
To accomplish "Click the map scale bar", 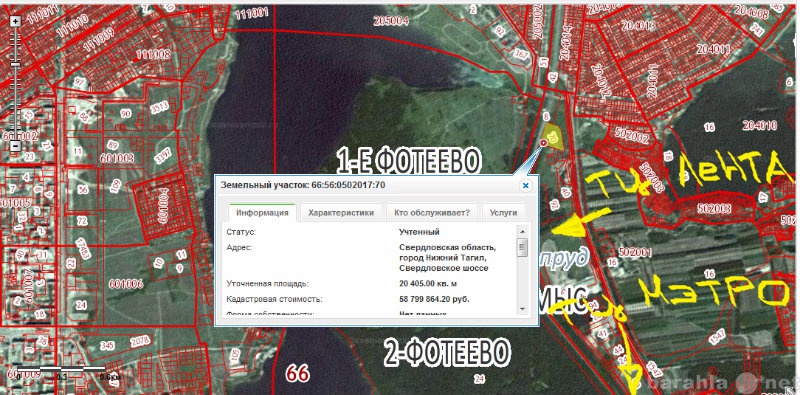I will pyautogui.click(x=60, y=372).
